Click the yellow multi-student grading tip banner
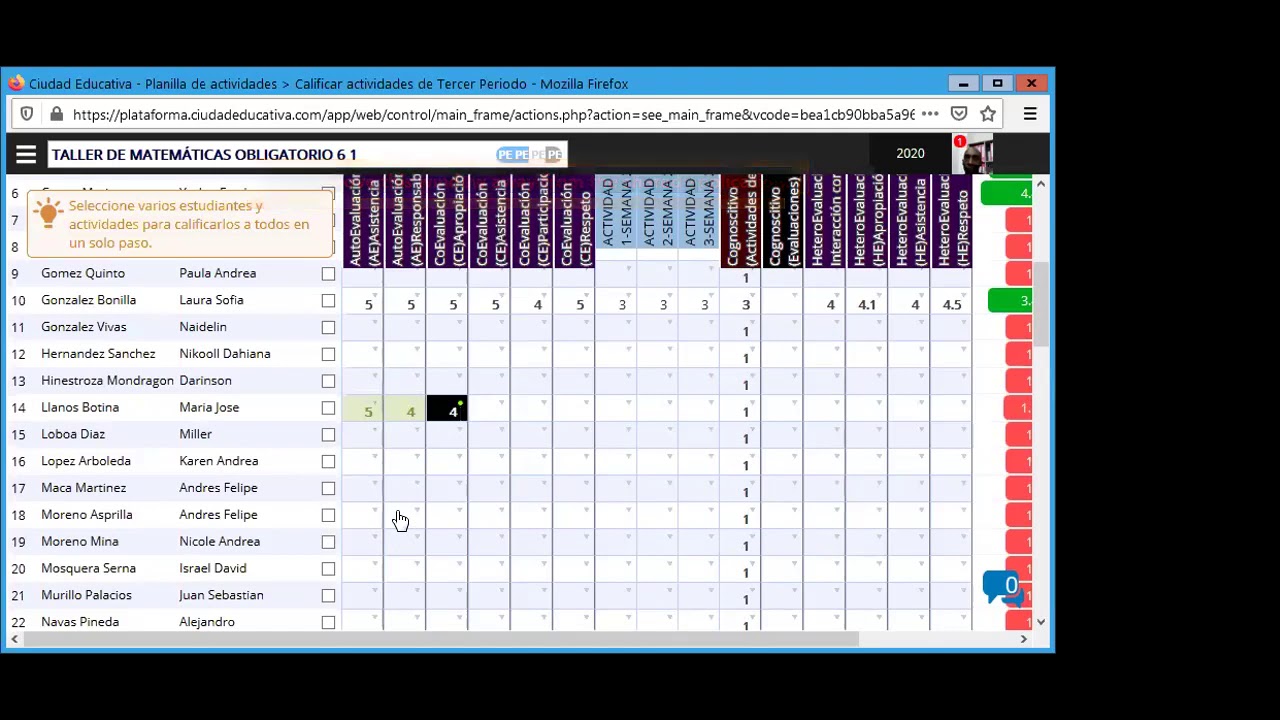1280x720 pixels. [180, 224]
